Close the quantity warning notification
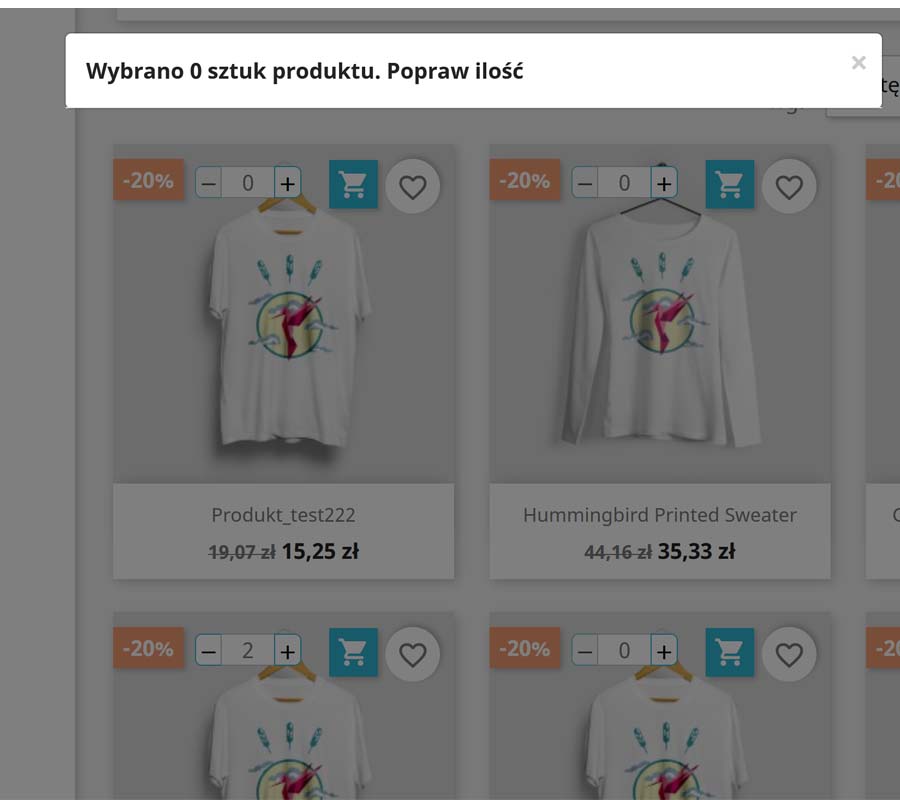900x800 pixels. coord(858,62)
